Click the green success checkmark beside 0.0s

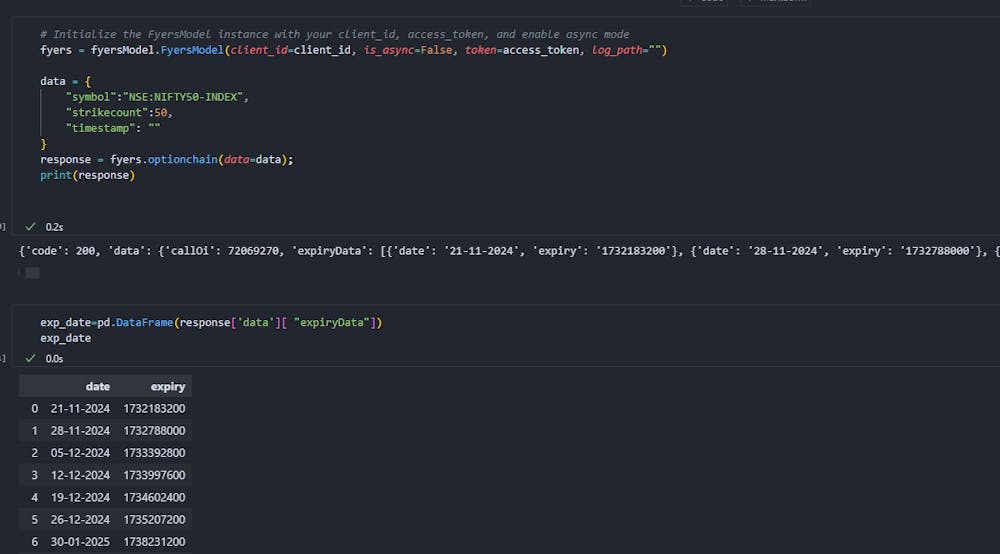pos(30,358)
